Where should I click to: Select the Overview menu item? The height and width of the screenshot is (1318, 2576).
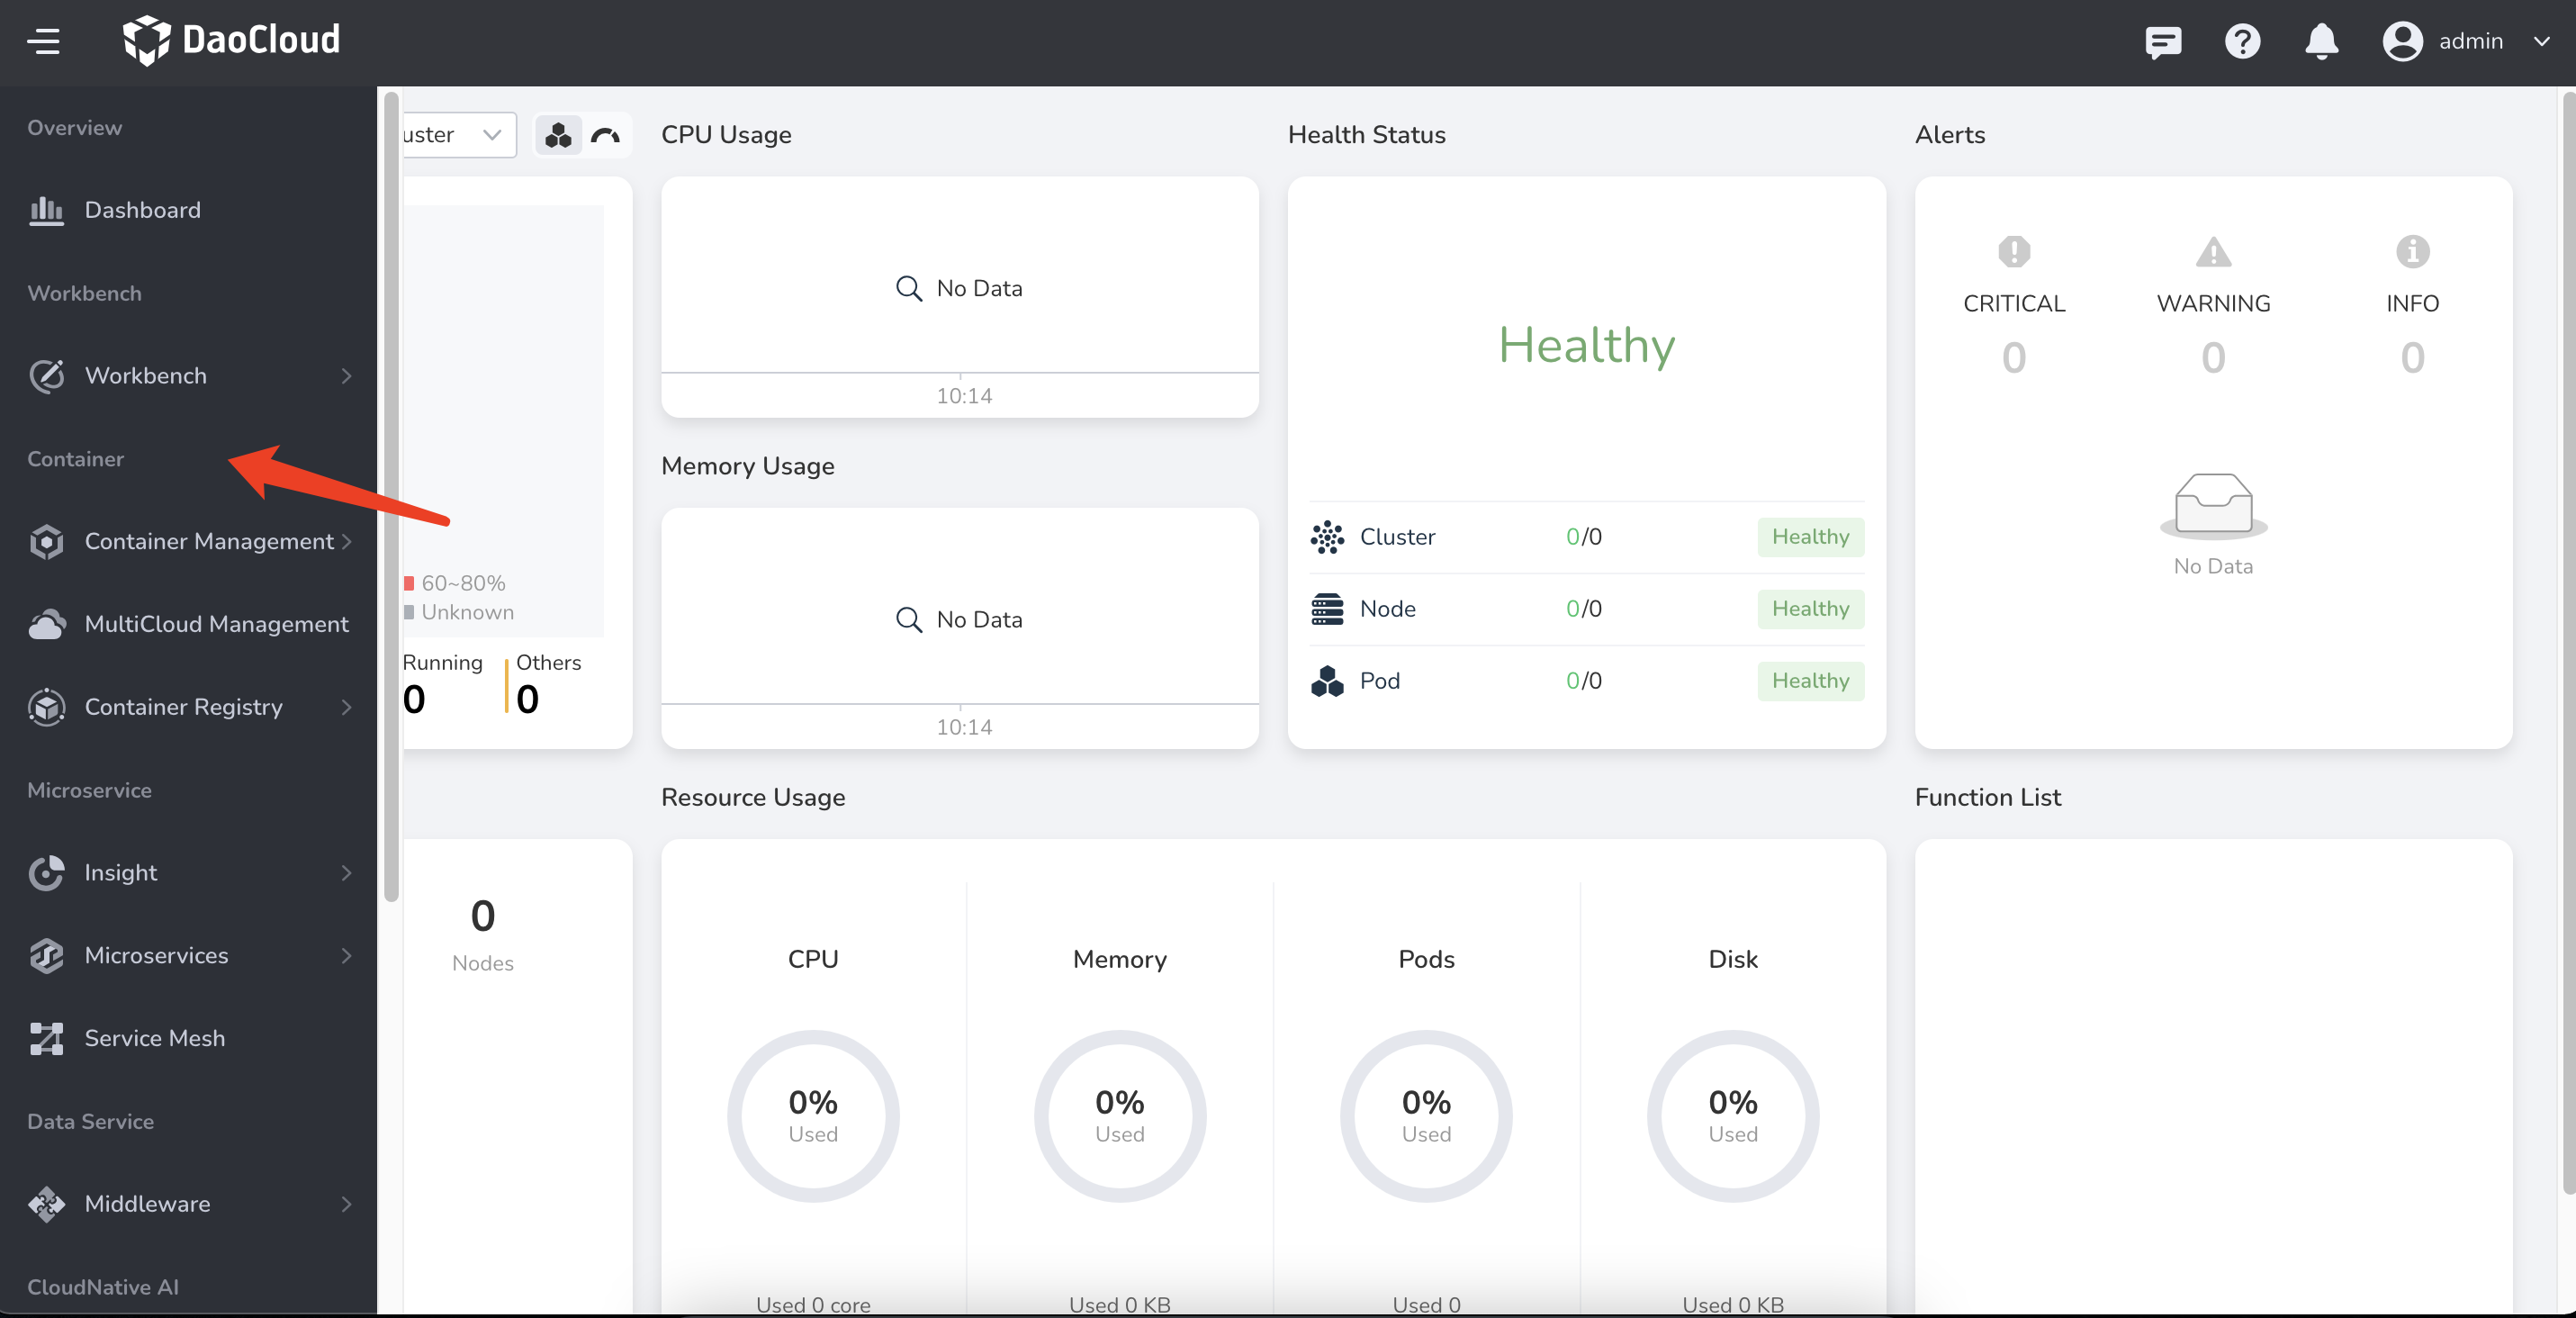click(74, 126)
